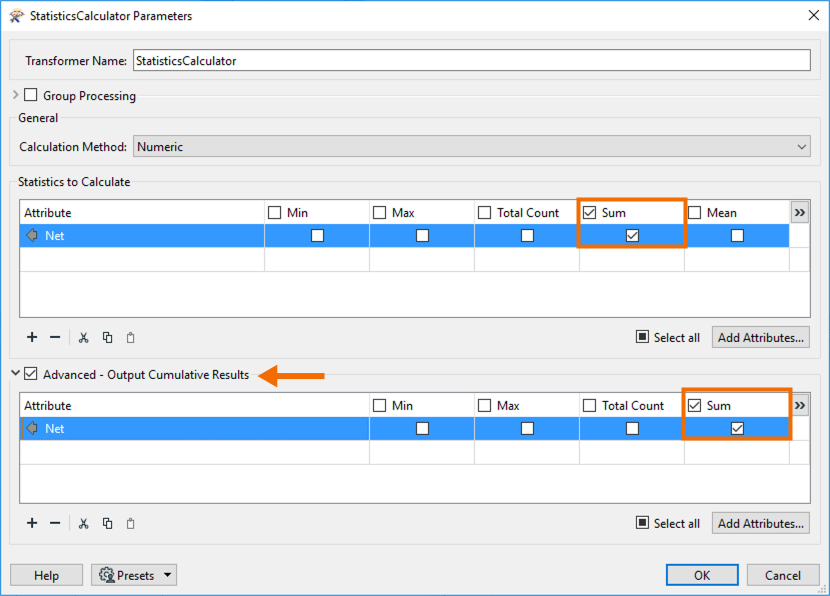Click the OK button

click(702, 575)
